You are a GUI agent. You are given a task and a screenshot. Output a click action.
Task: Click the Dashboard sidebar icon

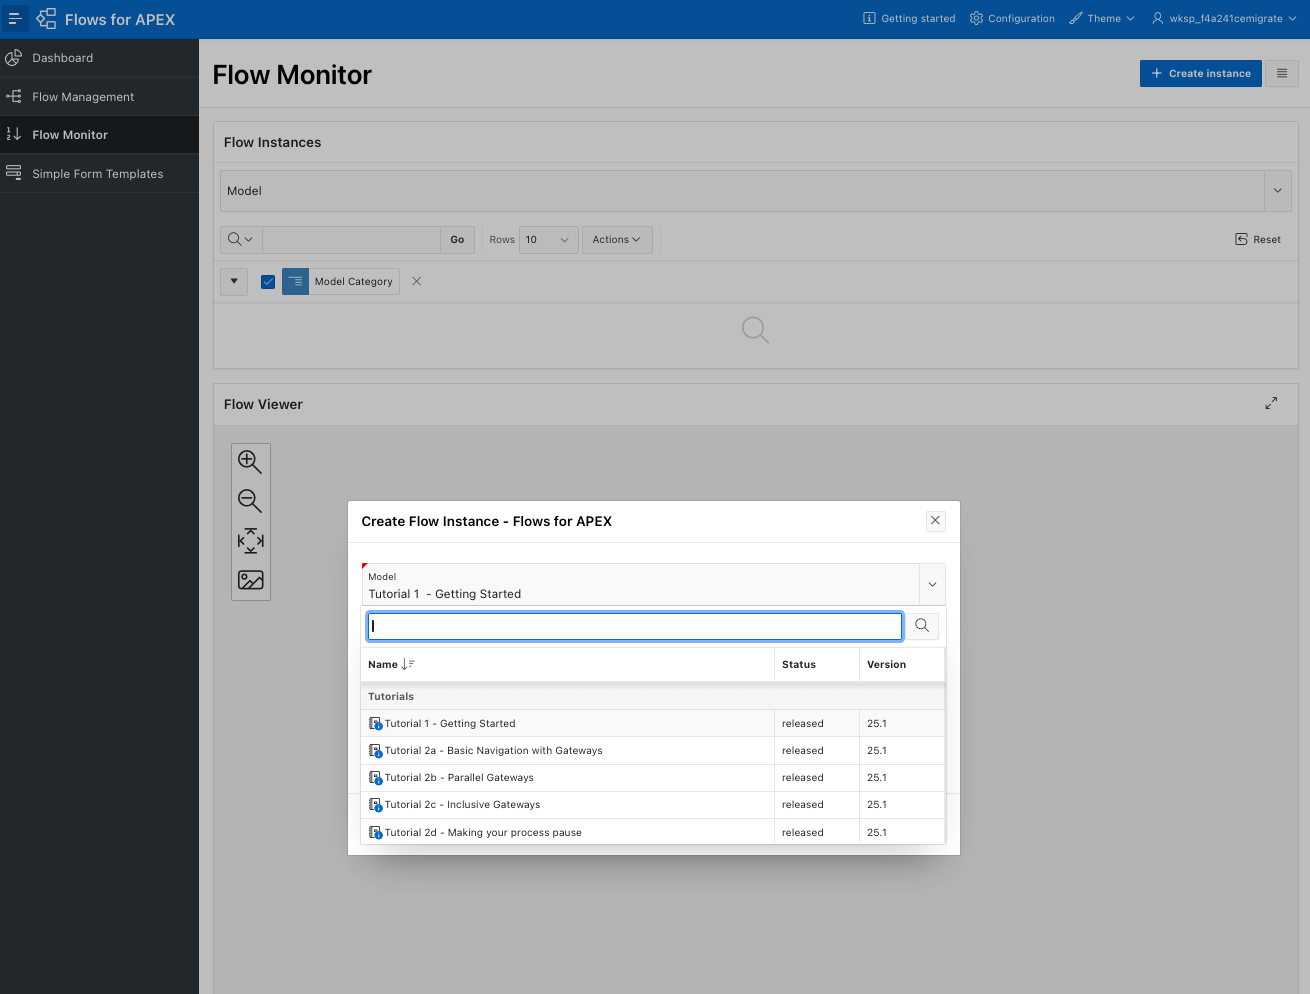click(14, 58)
